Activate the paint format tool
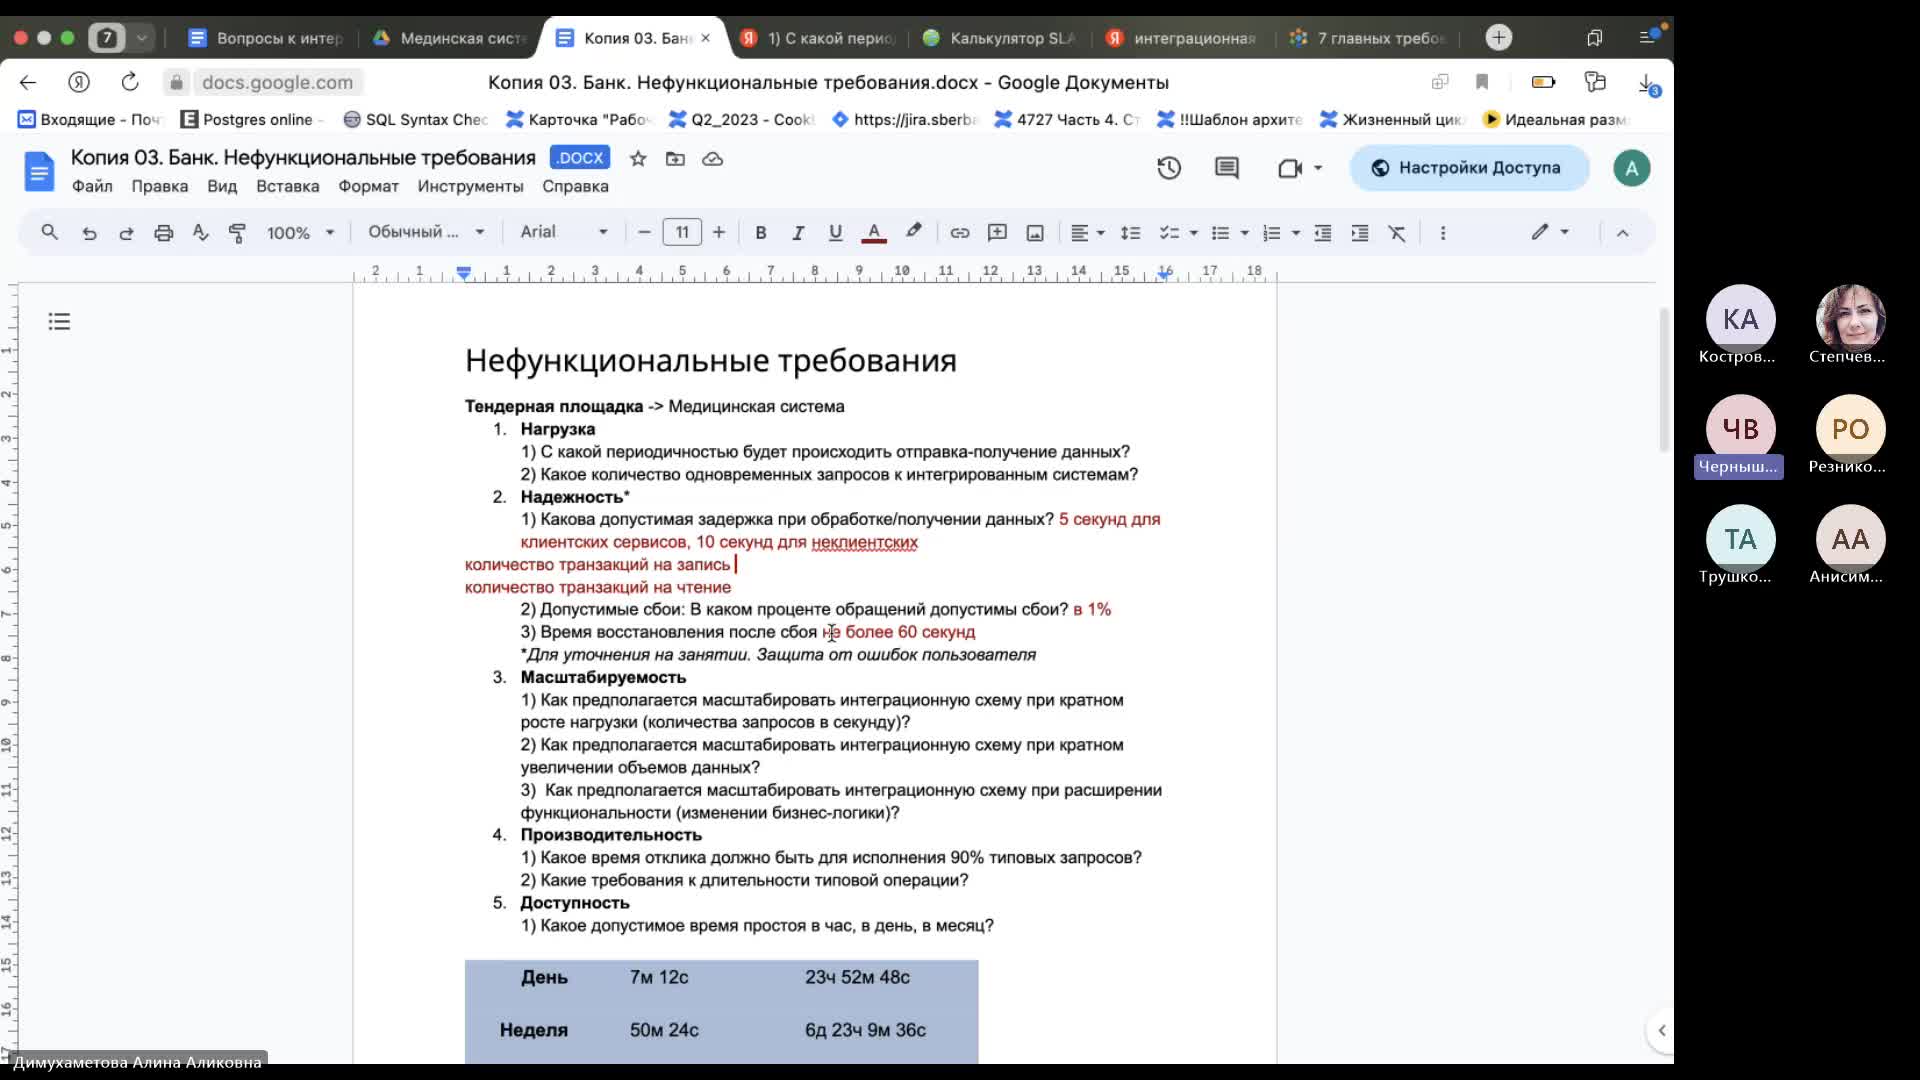1920x1080 pixels. point(237,233)
